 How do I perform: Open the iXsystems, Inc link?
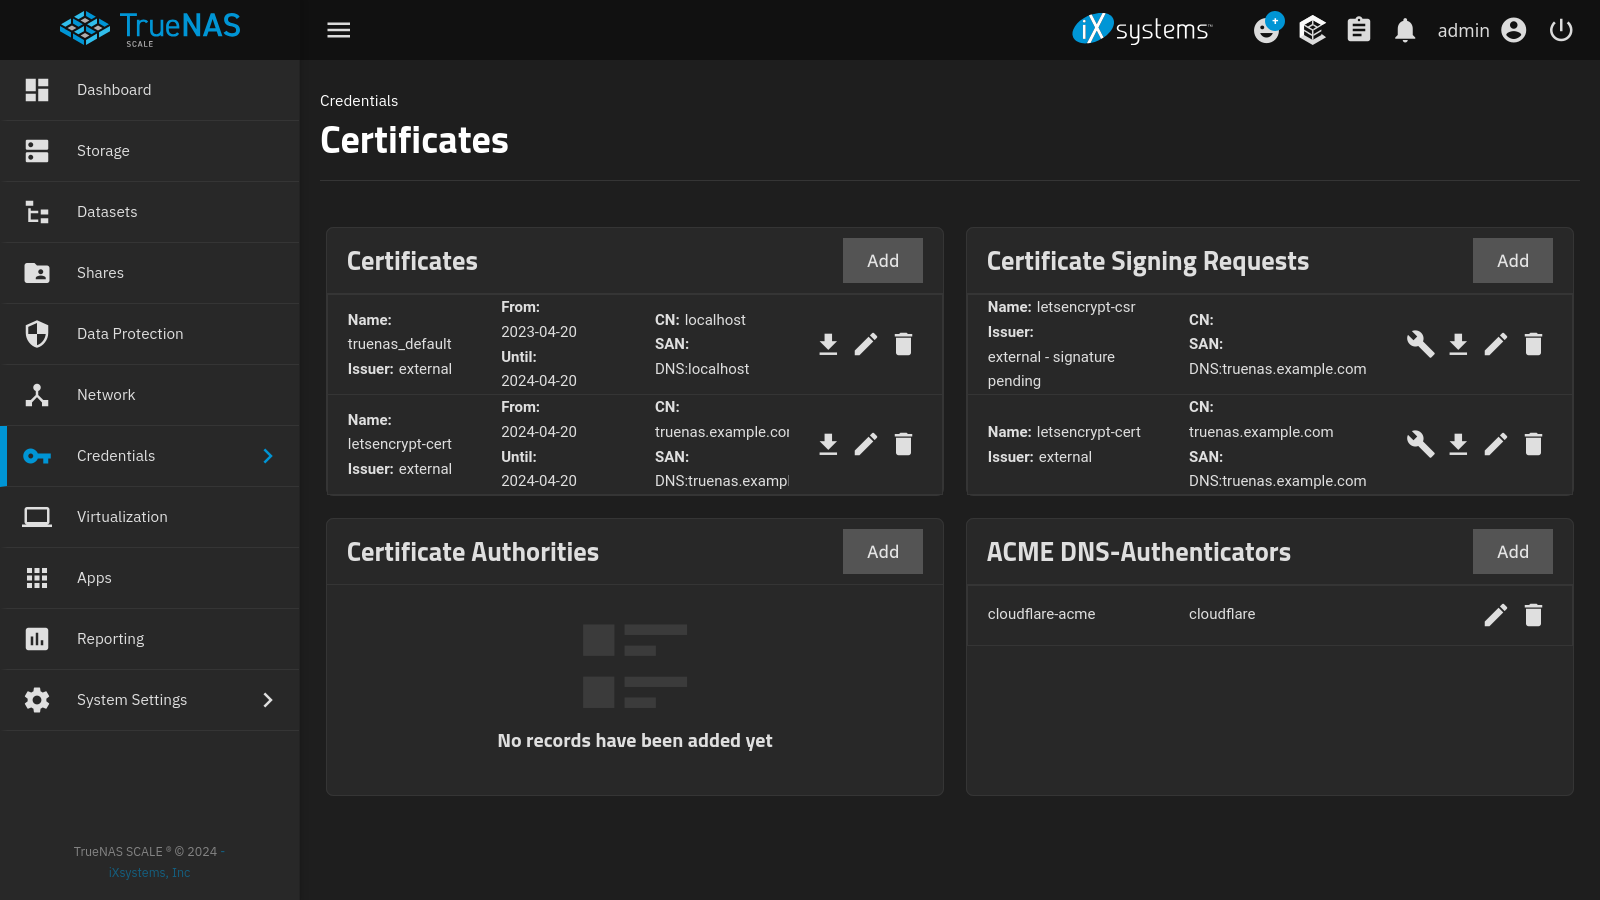148,872
